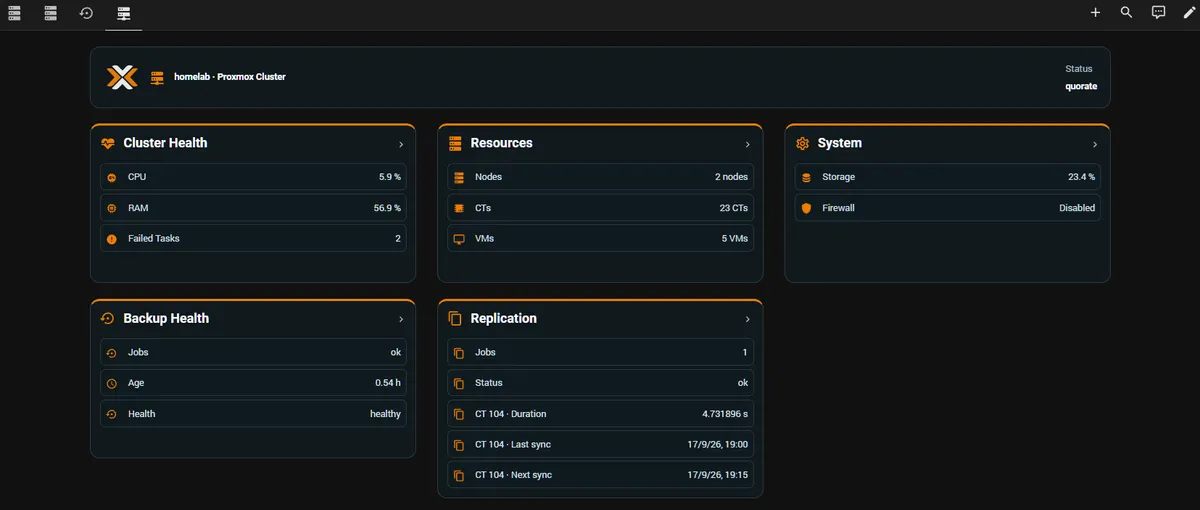This screenshot has height=510, width=1200.
Task: Expand Replication card chevron
Action: 748,319
